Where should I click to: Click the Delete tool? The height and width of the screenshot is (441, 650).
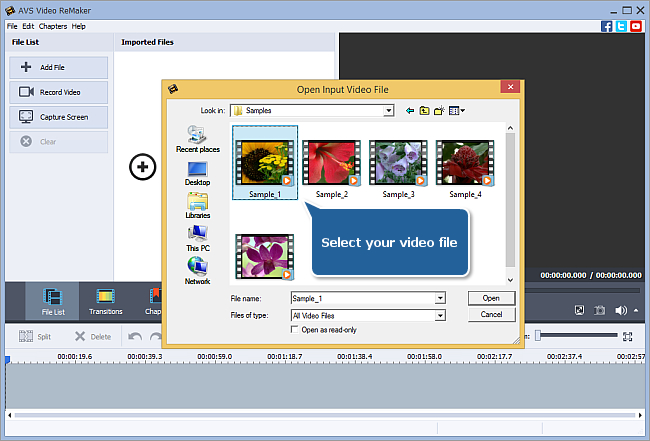click(x=93, y=337)
